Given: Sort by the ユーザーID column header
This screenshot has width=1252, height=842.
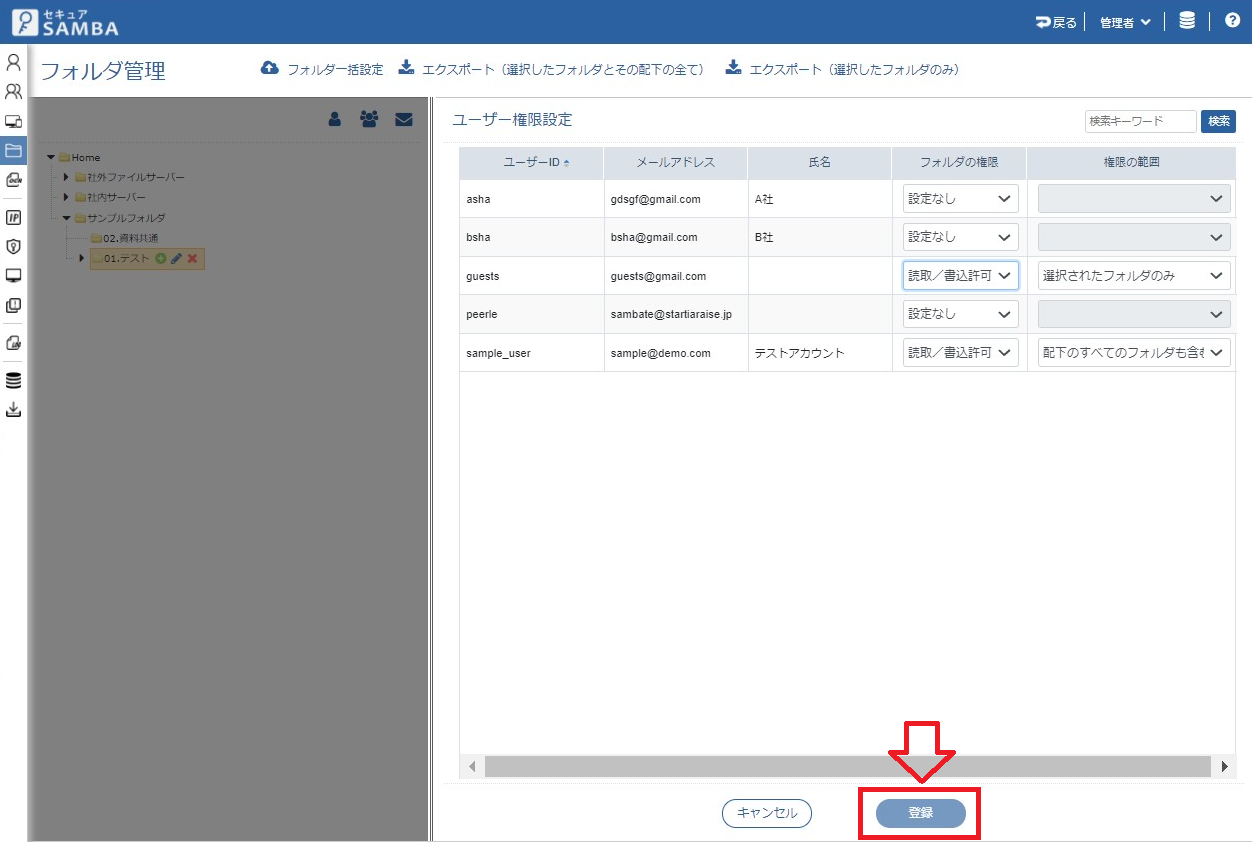Looking at the screenshot, I should tap(531, 163).
